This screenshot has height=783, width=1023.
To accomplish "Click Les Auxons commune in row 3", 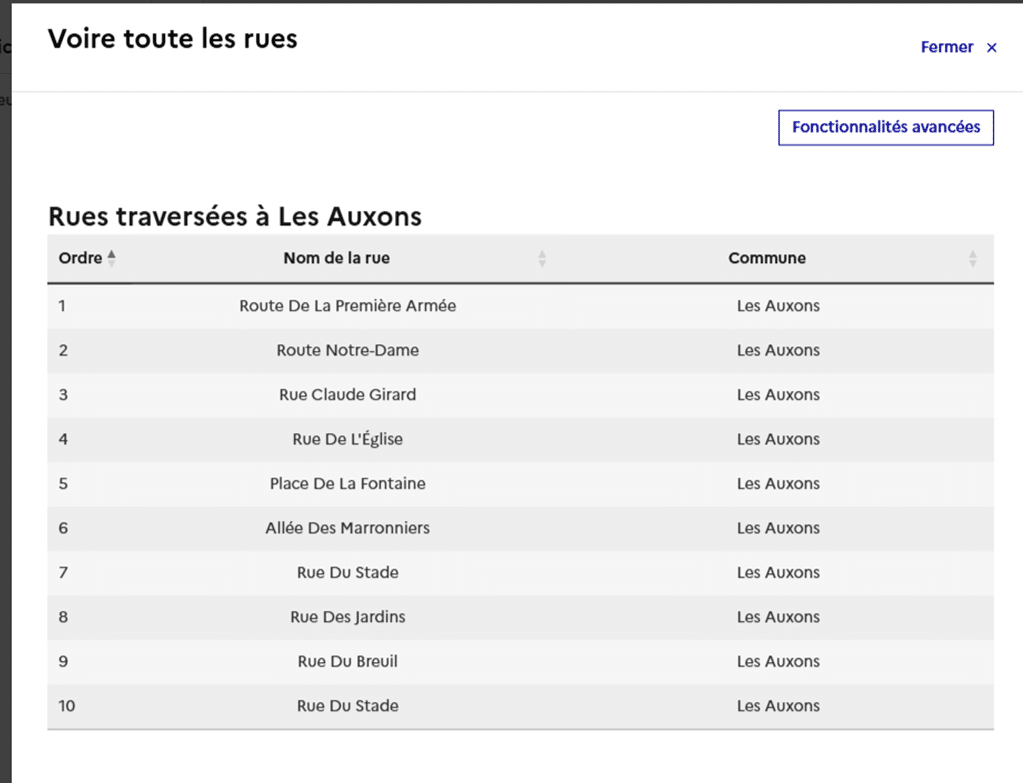I will [778, 395].
